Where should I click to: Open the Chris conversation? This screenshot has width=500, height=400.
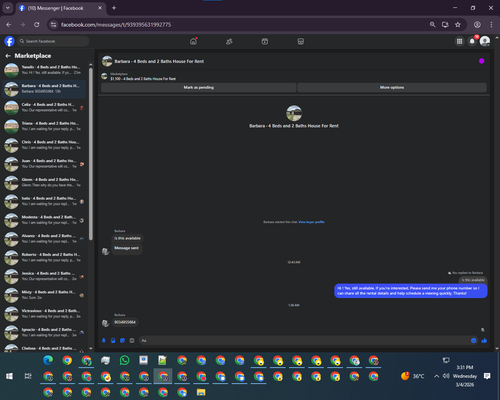click(45, 145)
